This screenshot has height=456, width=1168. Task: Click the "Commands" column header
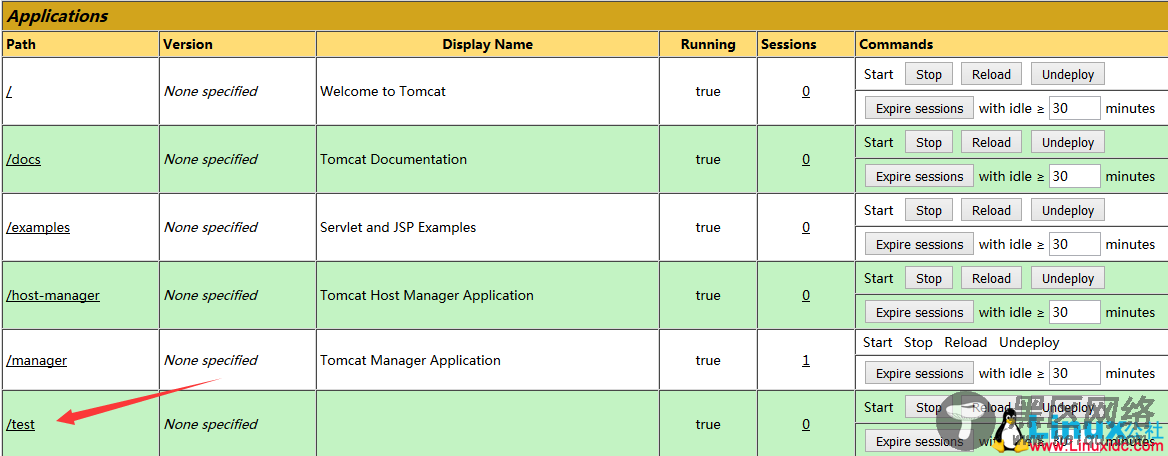(x=896, y=45)
